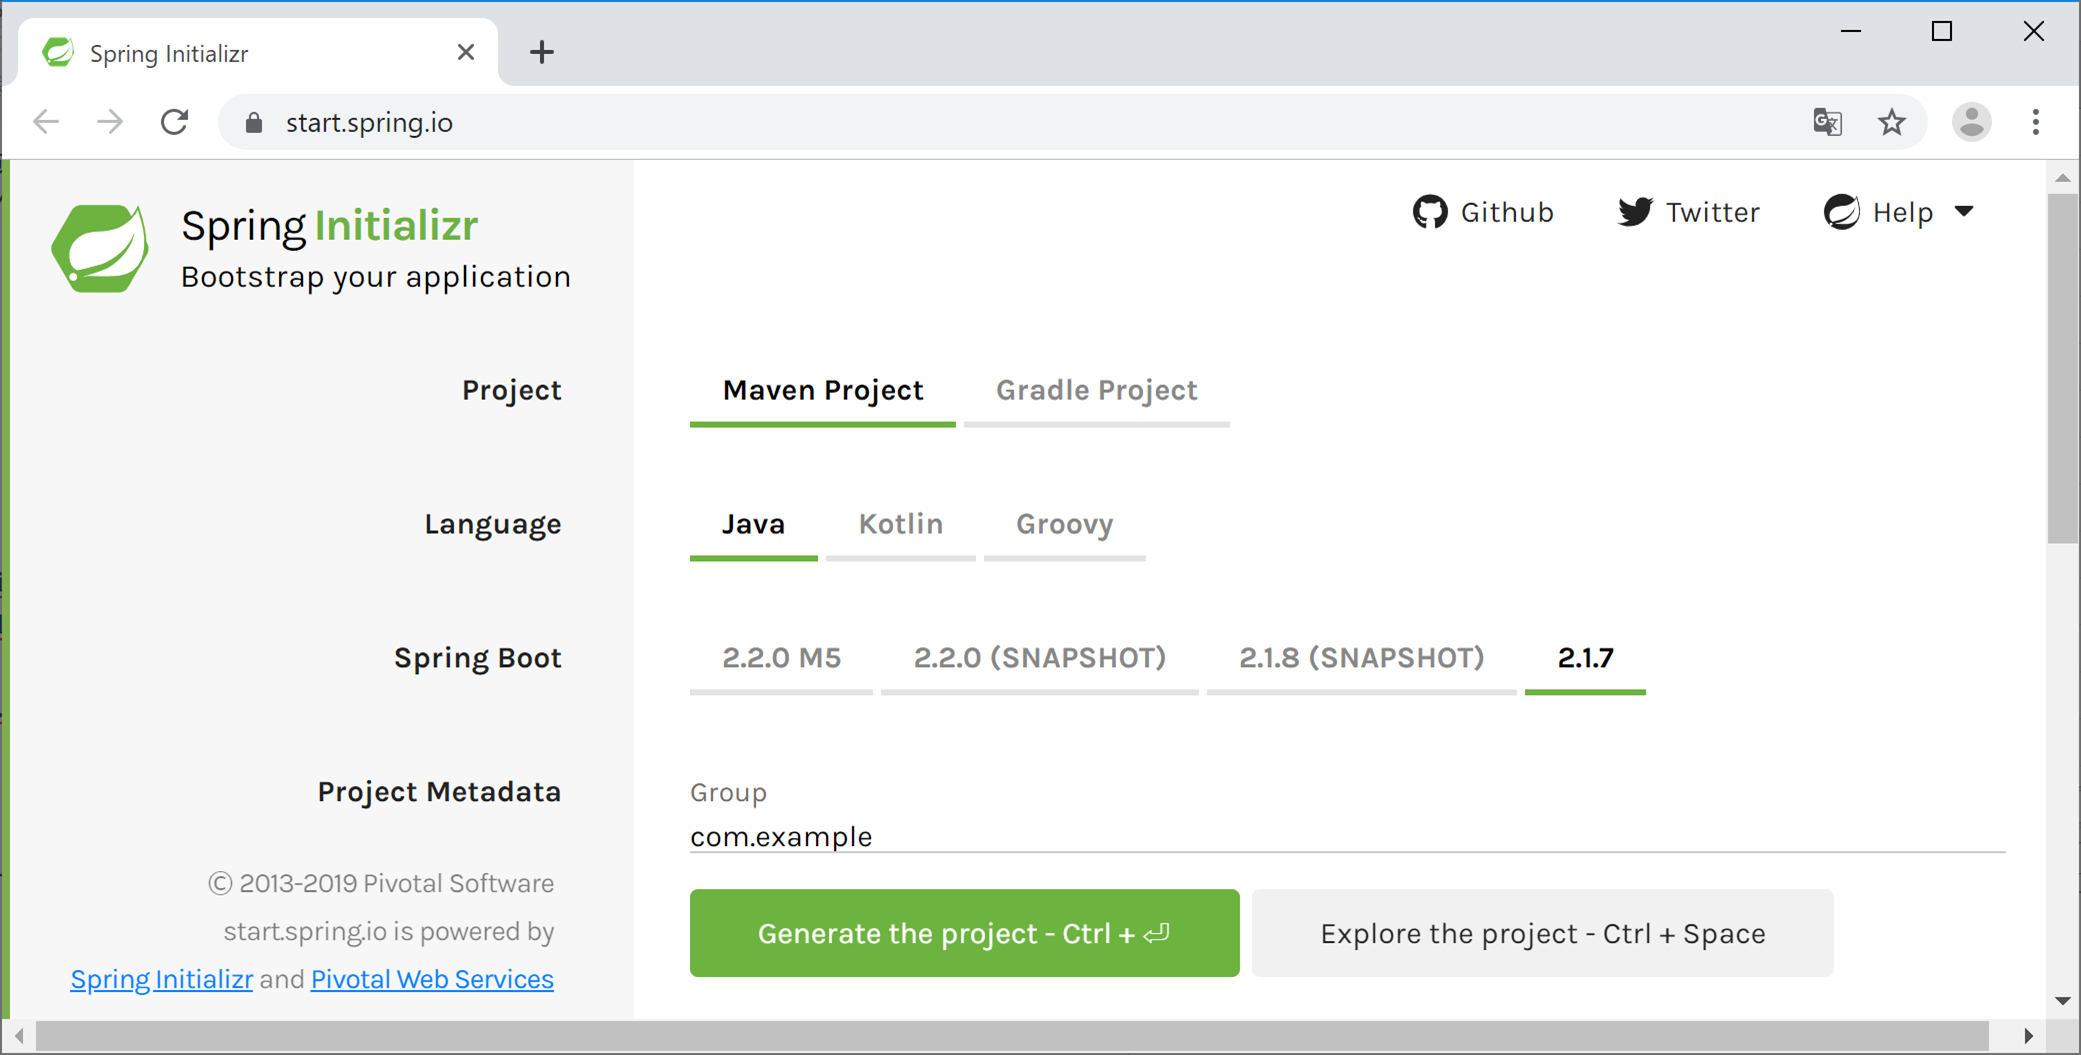Click the site security padlock

(x=253, y=121)
